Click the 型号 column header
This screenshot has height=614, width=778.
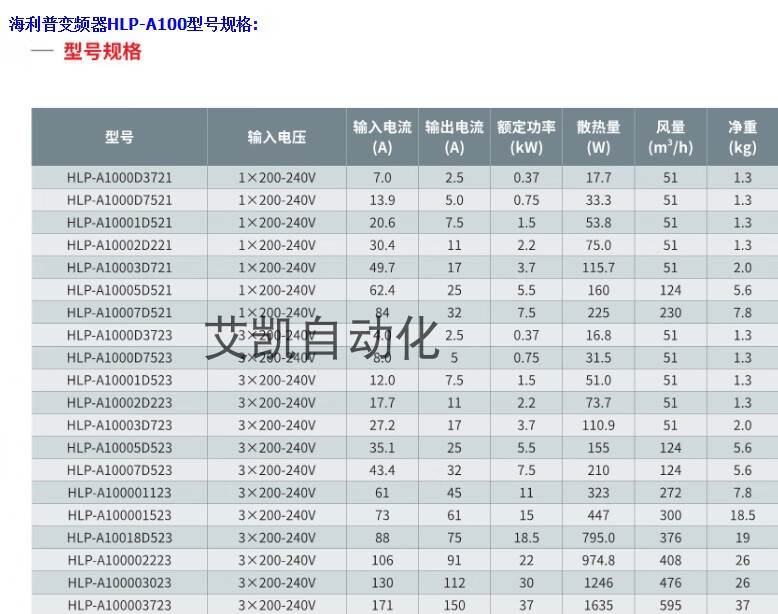pyautogui.click(x=119, y=137)
